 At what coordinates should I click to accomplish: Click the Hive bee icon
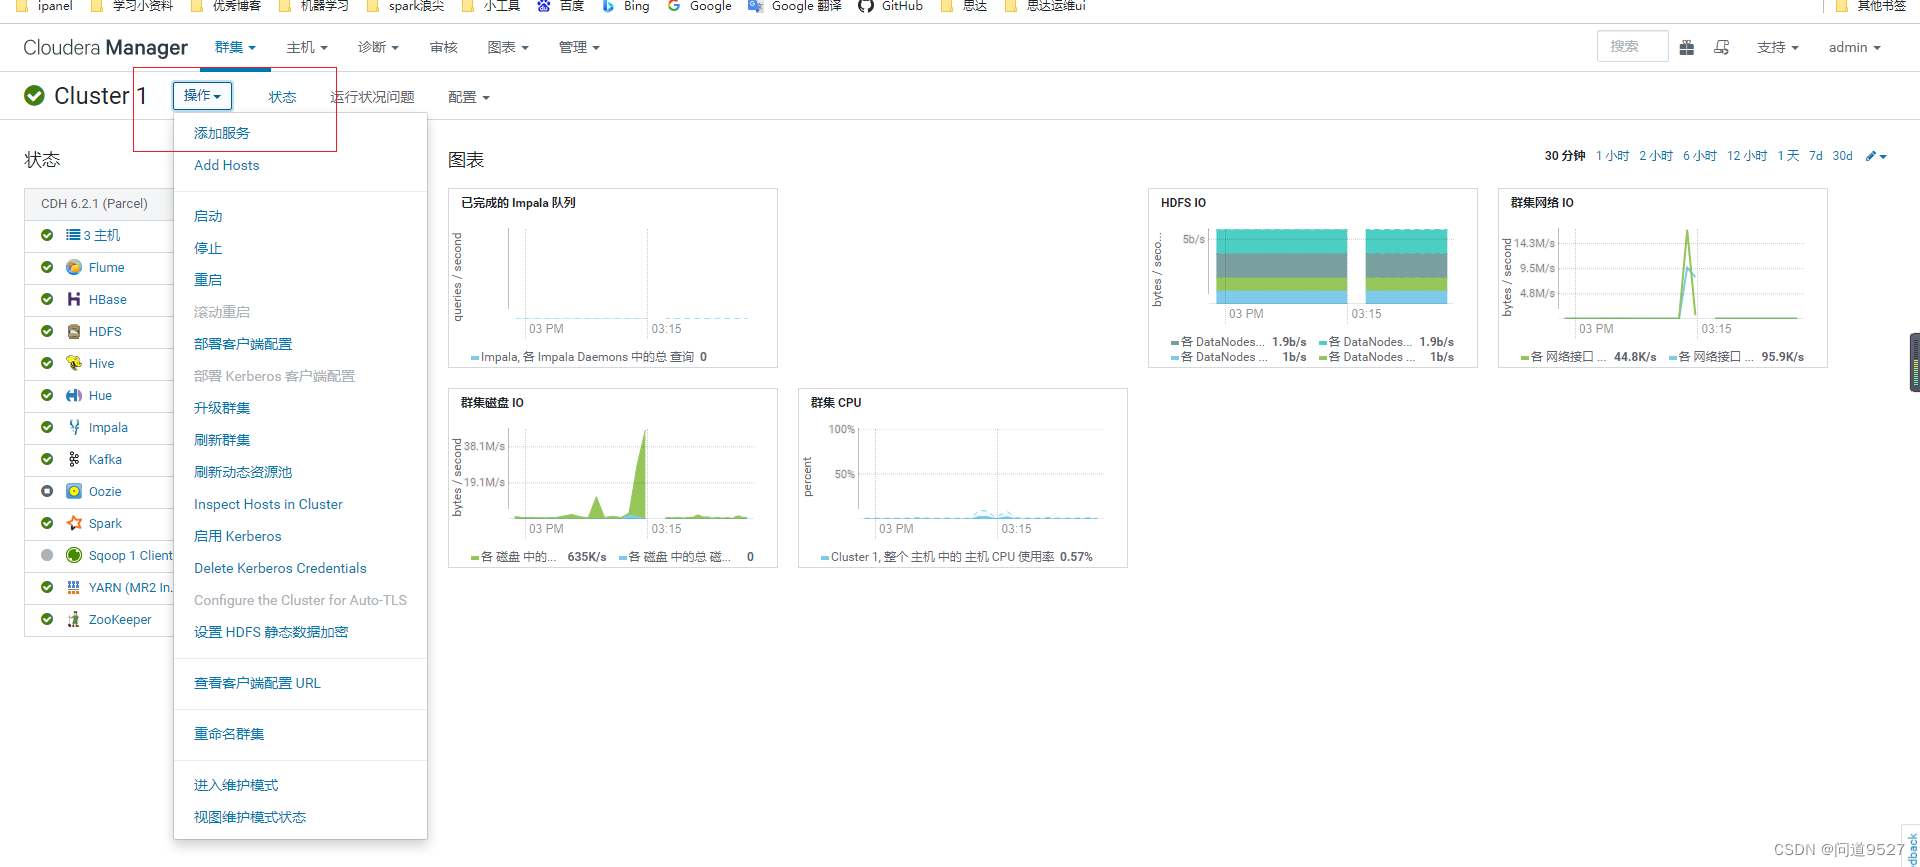(x=74, y=363)
